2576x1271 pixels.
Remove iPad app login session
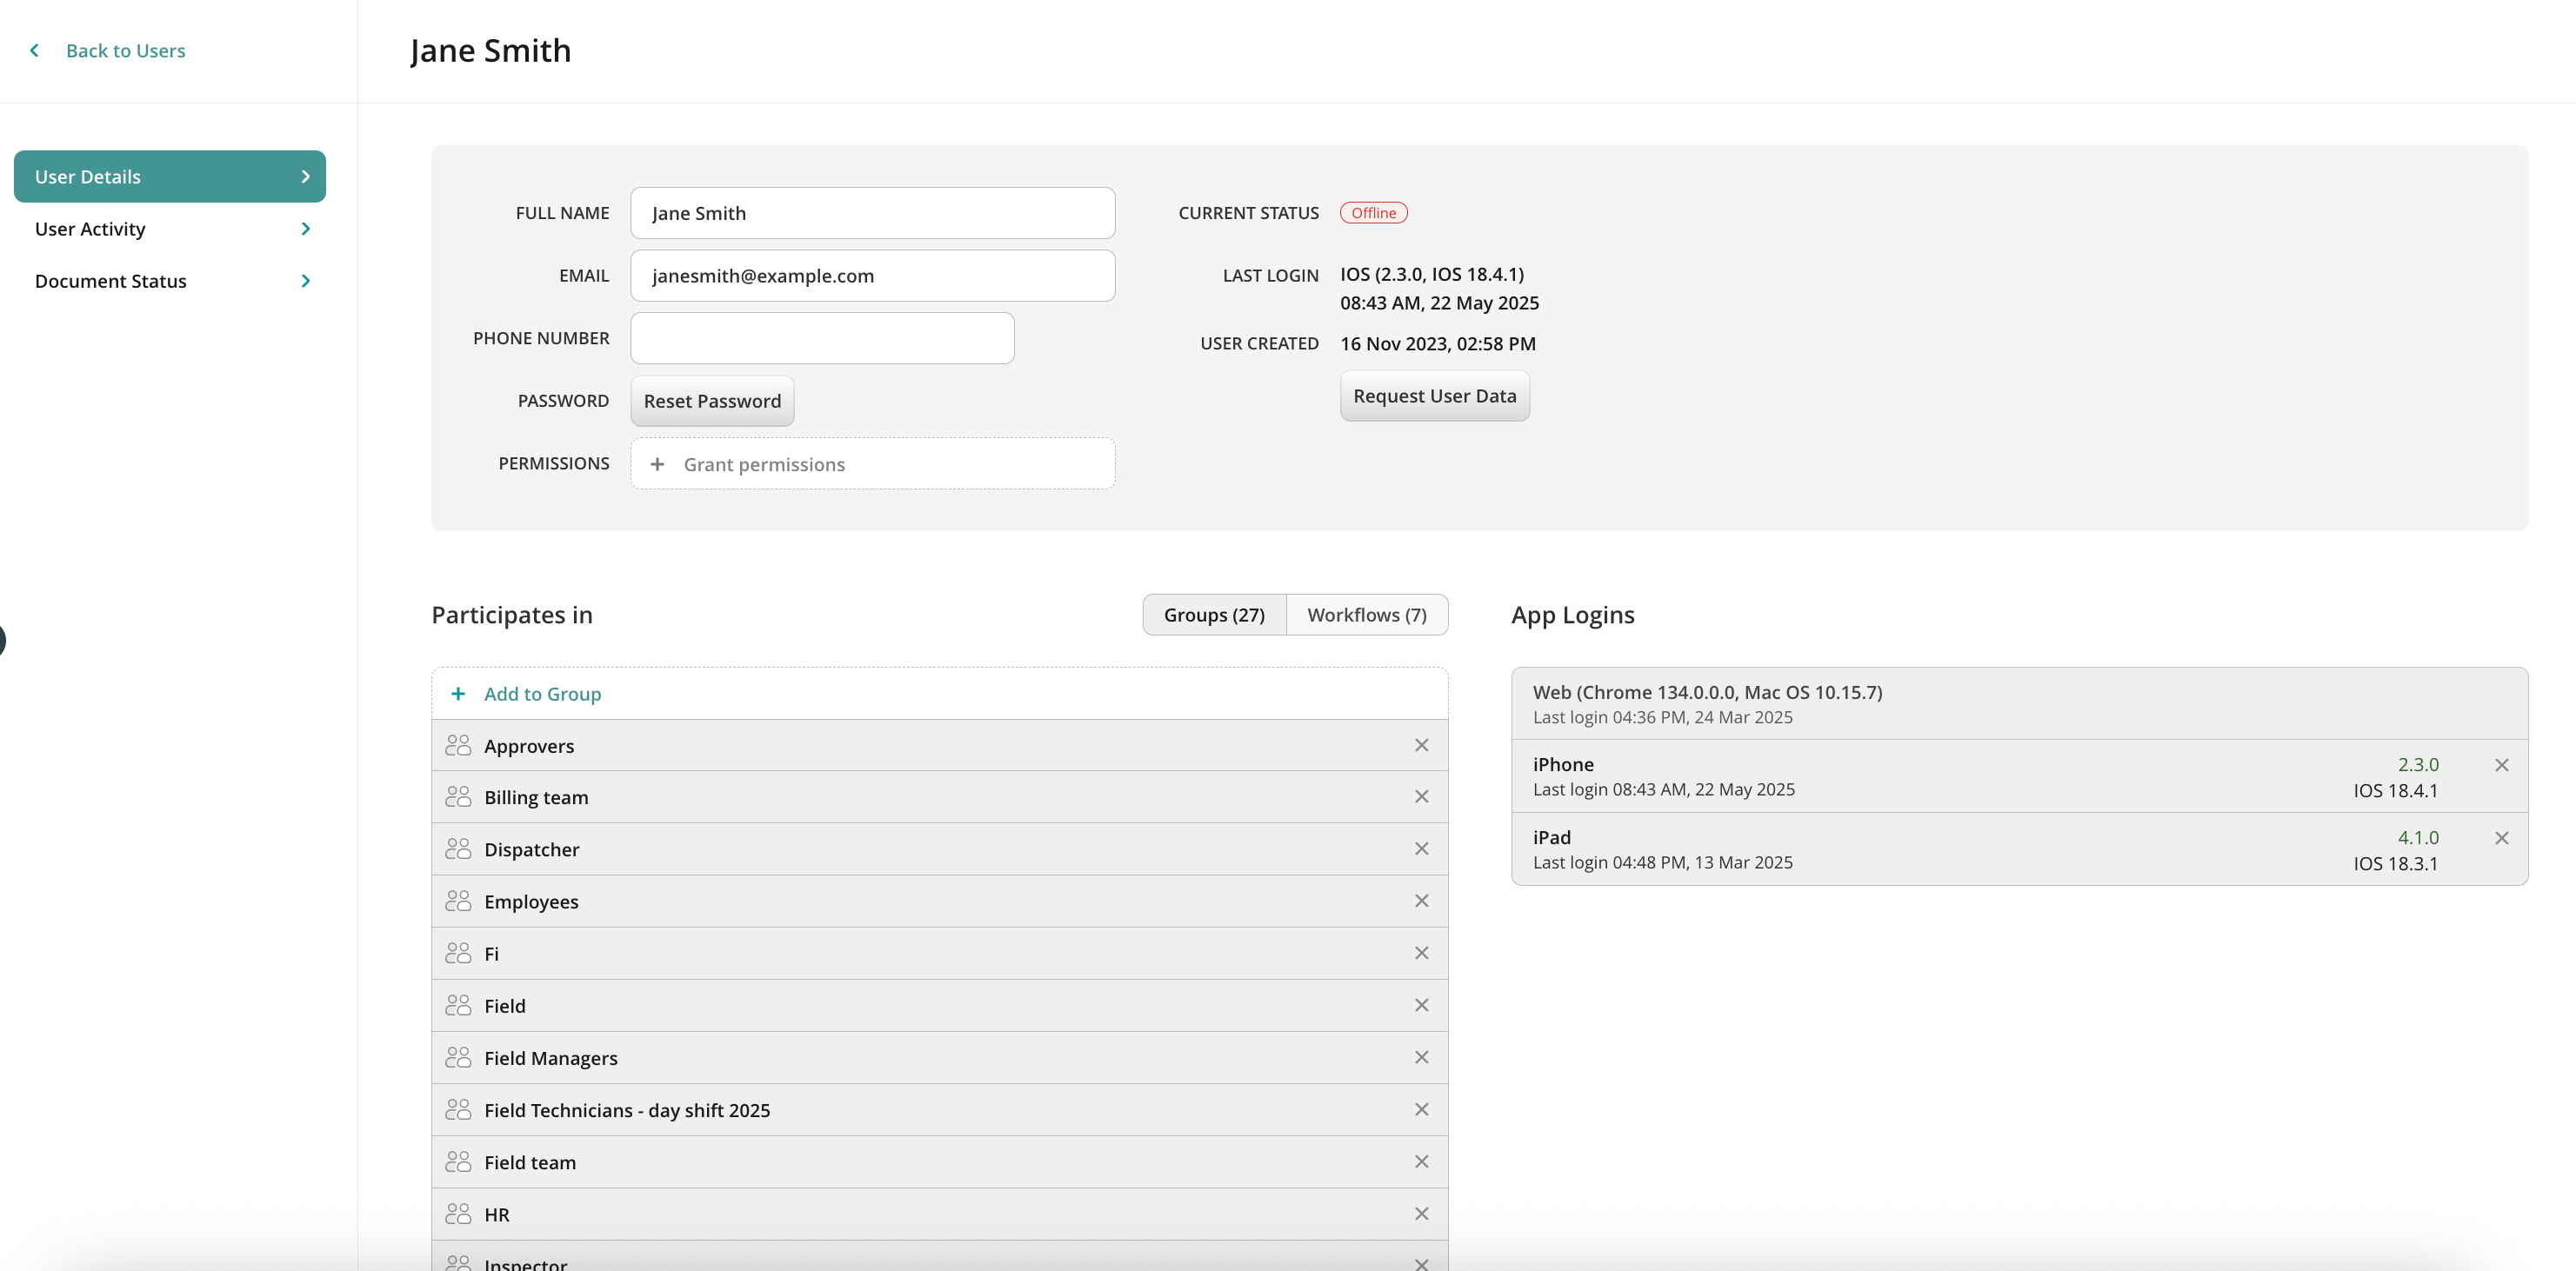pos(2501,838)
